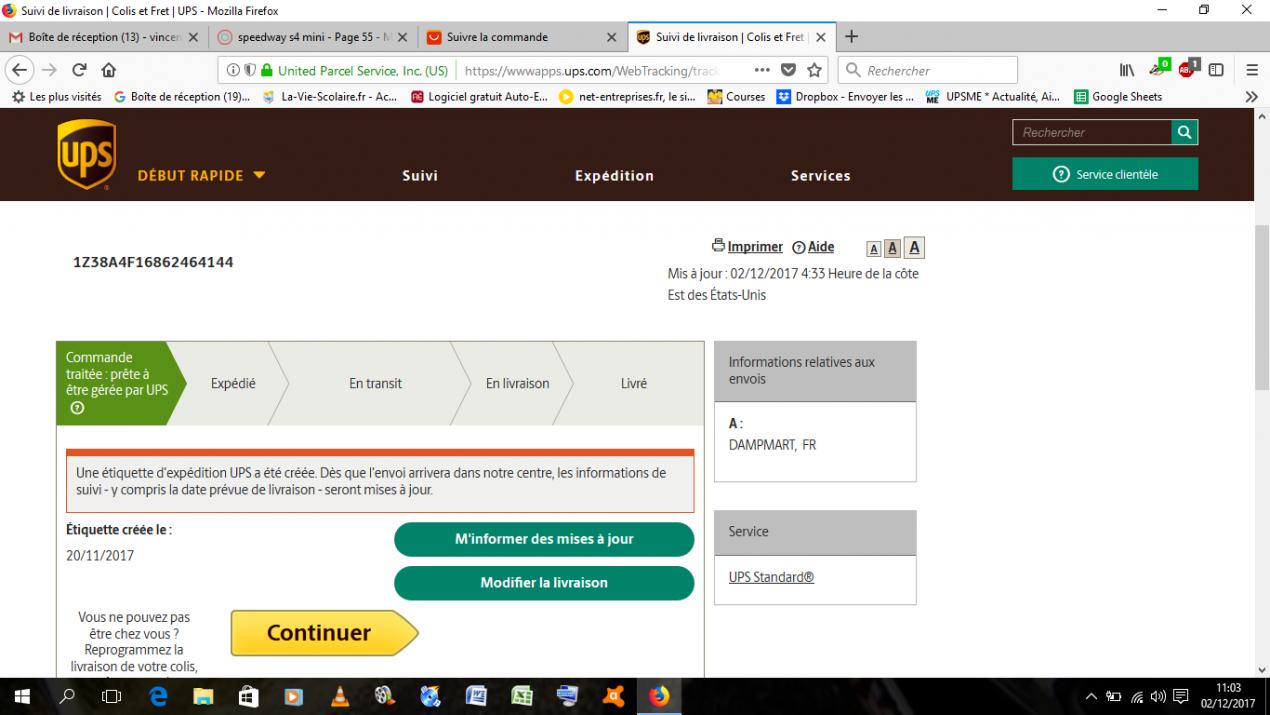Screen dimensions: 1270x715
Task: Open the Les plus visités bookmark
Action: 56,97
